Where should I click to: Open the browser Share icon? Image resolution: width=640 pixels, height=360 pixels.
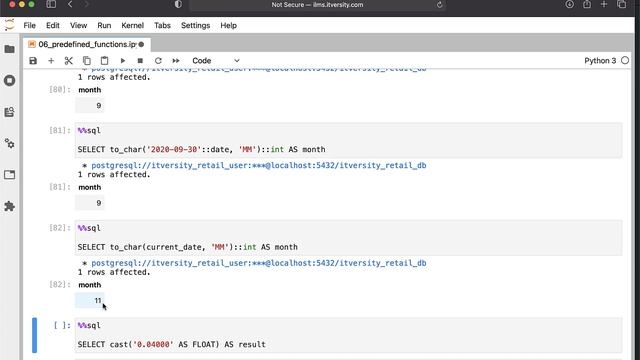587,4
